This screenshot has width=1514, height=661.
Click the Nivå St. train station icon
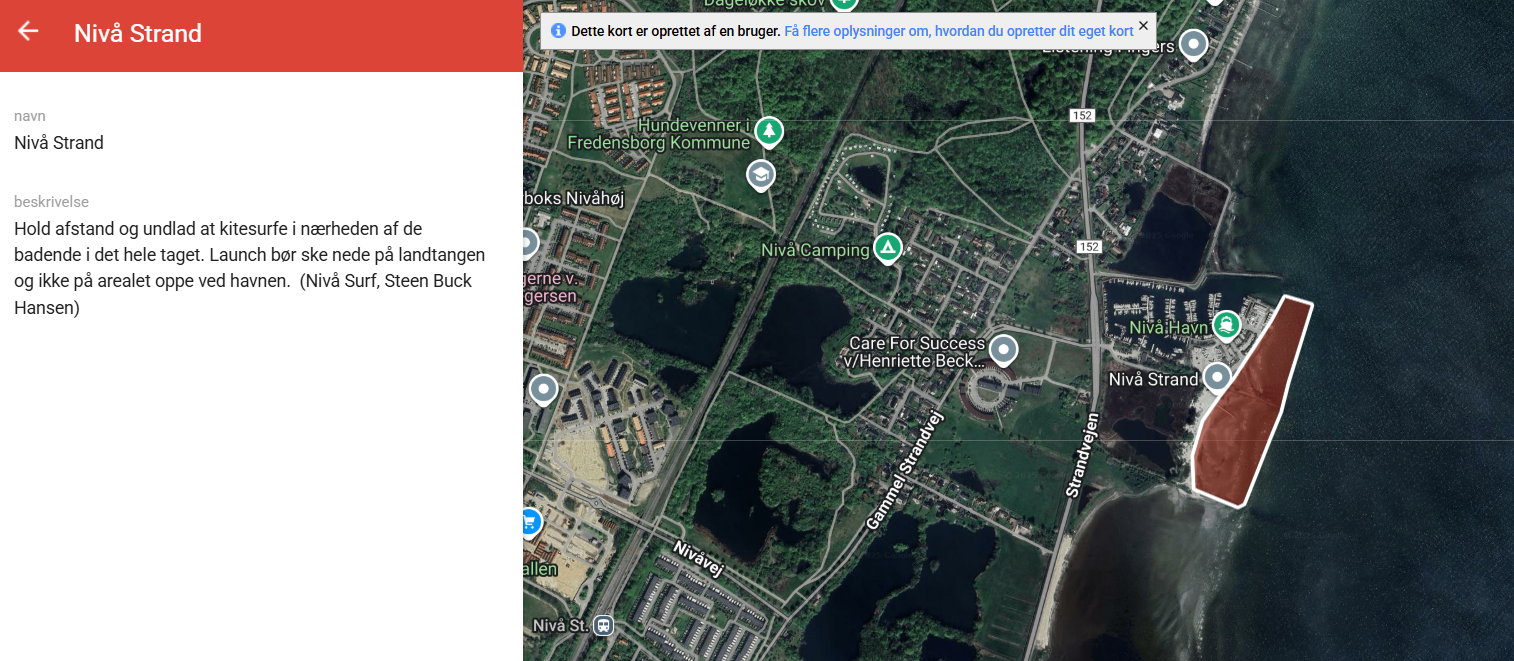pos(603,625)
